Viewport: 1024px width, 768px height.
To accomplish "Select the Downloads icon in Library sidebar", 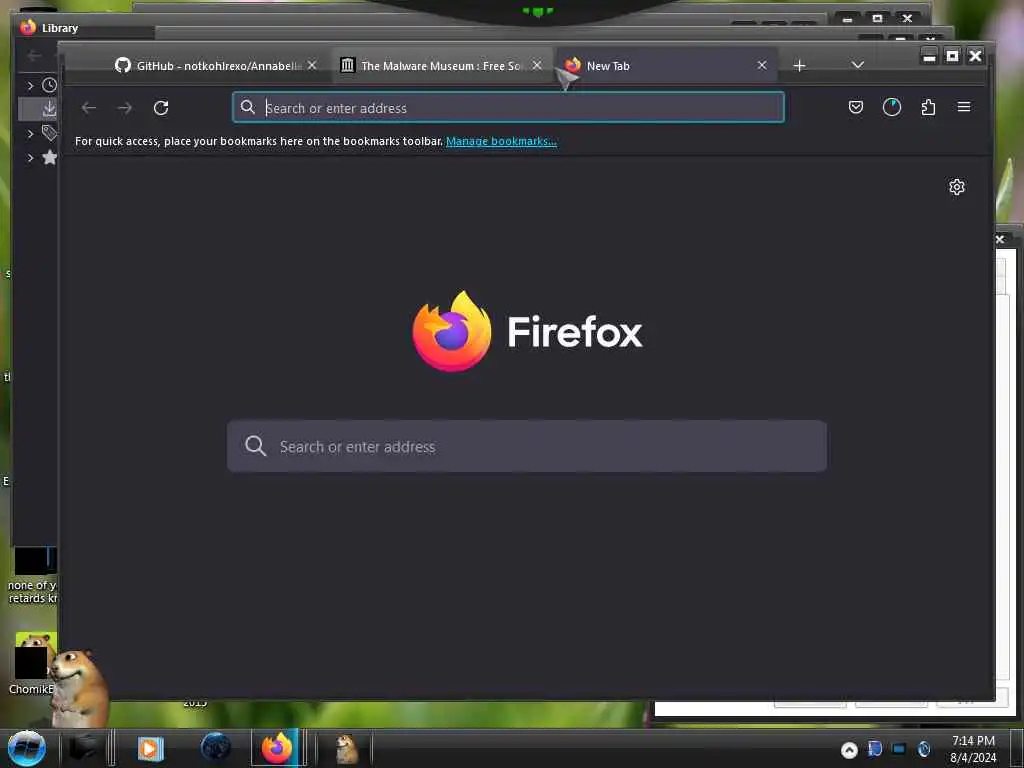I will point(50,109).
